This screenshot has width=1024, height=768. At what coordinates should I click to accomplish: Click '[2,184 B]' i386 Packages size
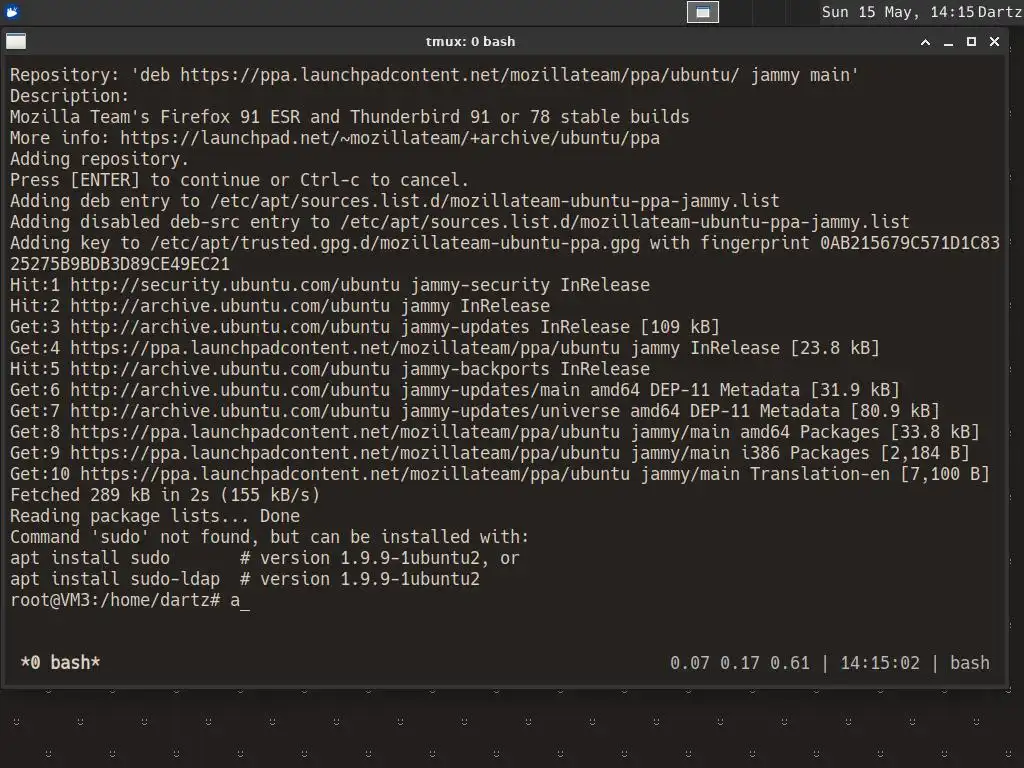click(925, 453)
